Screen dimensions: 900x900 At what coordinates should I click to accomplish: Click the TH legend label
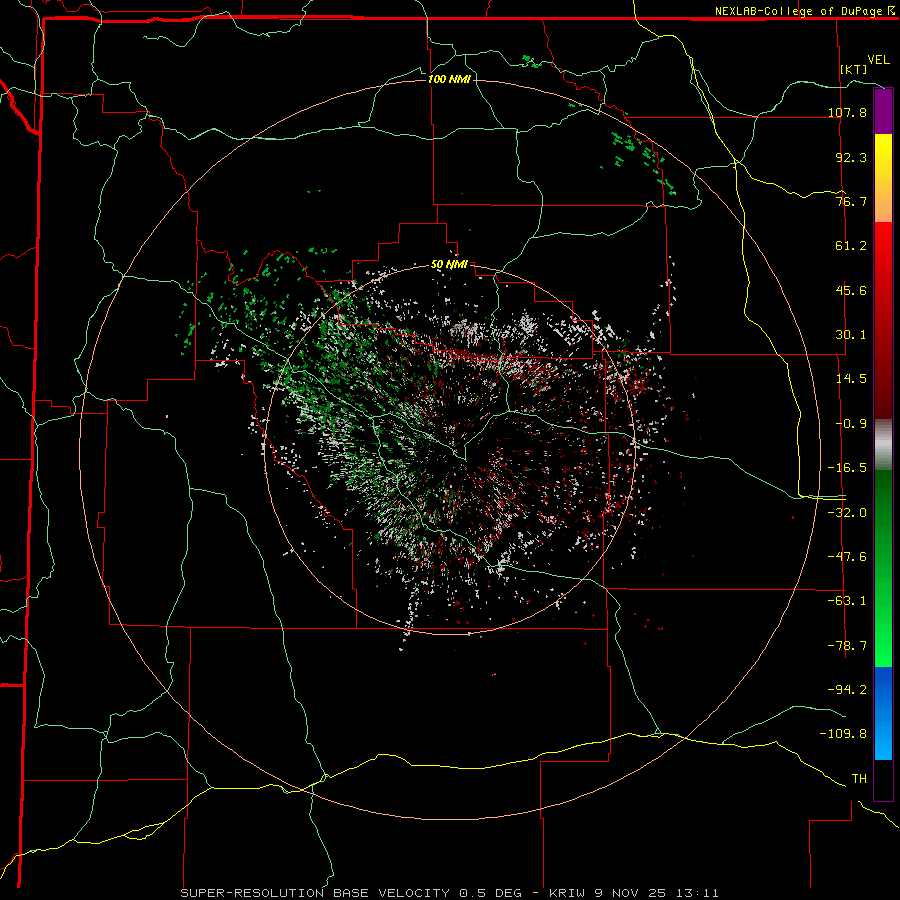[x=859, y=779]
